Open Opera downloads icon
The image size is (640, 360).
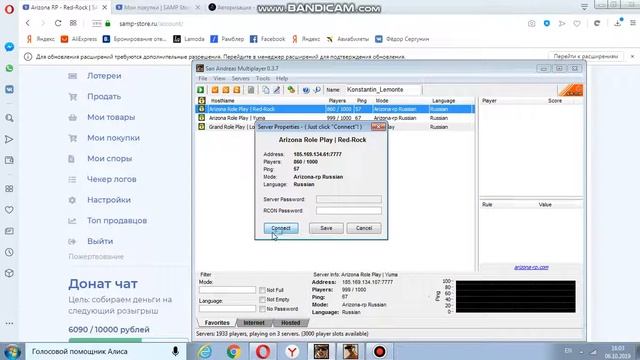[618, 23]
